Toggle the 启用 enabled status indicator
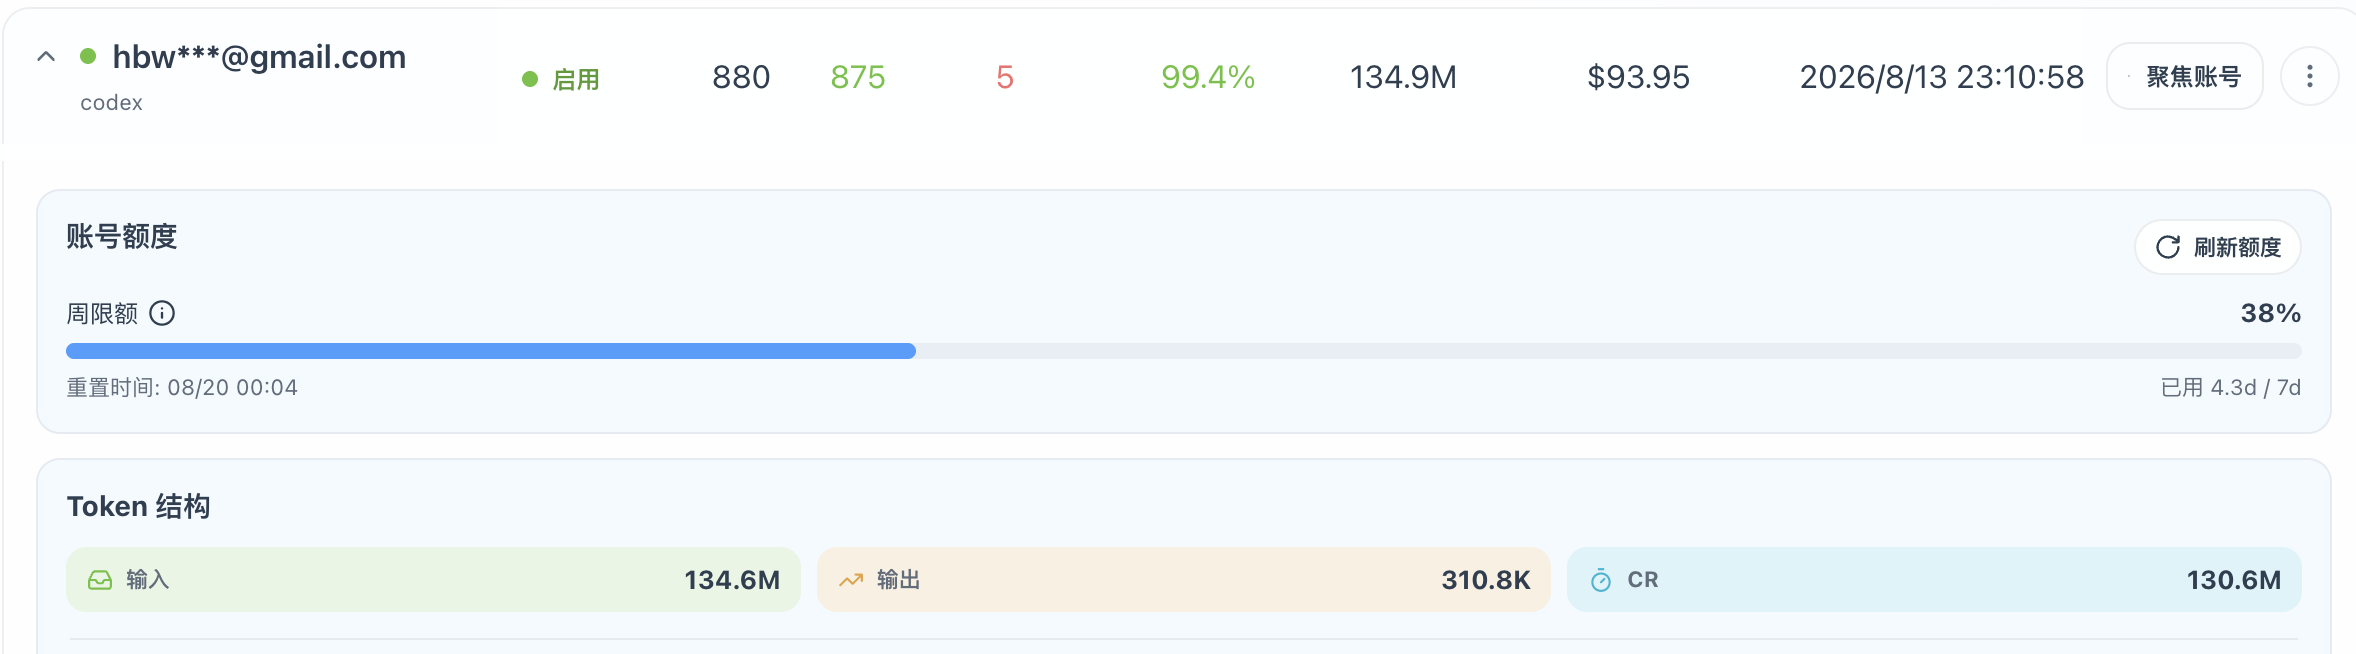Viewport: 2356px width, 654px height. pyautogui.click(x=562, y=79)
